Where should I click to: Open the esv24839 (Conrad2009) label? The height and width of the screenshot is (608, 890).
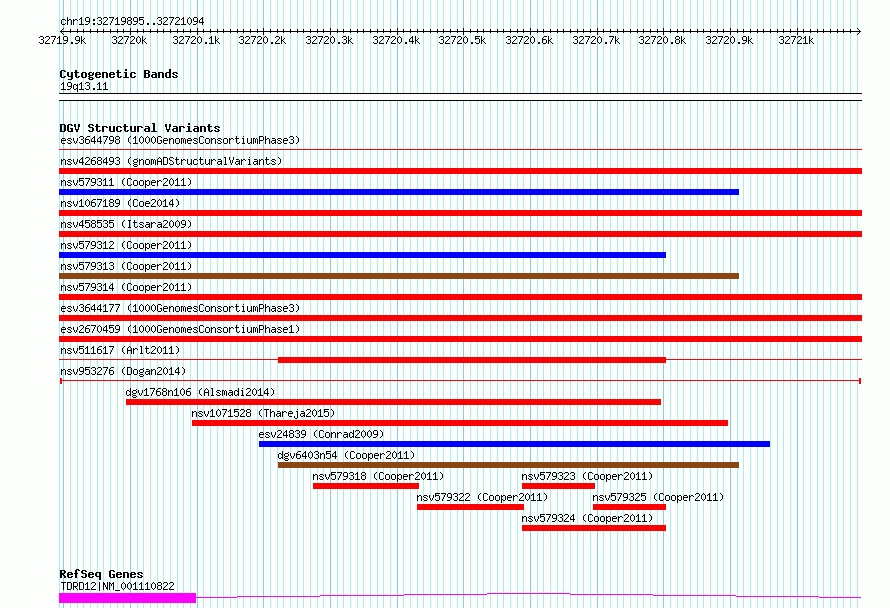[x=321, y=434]
